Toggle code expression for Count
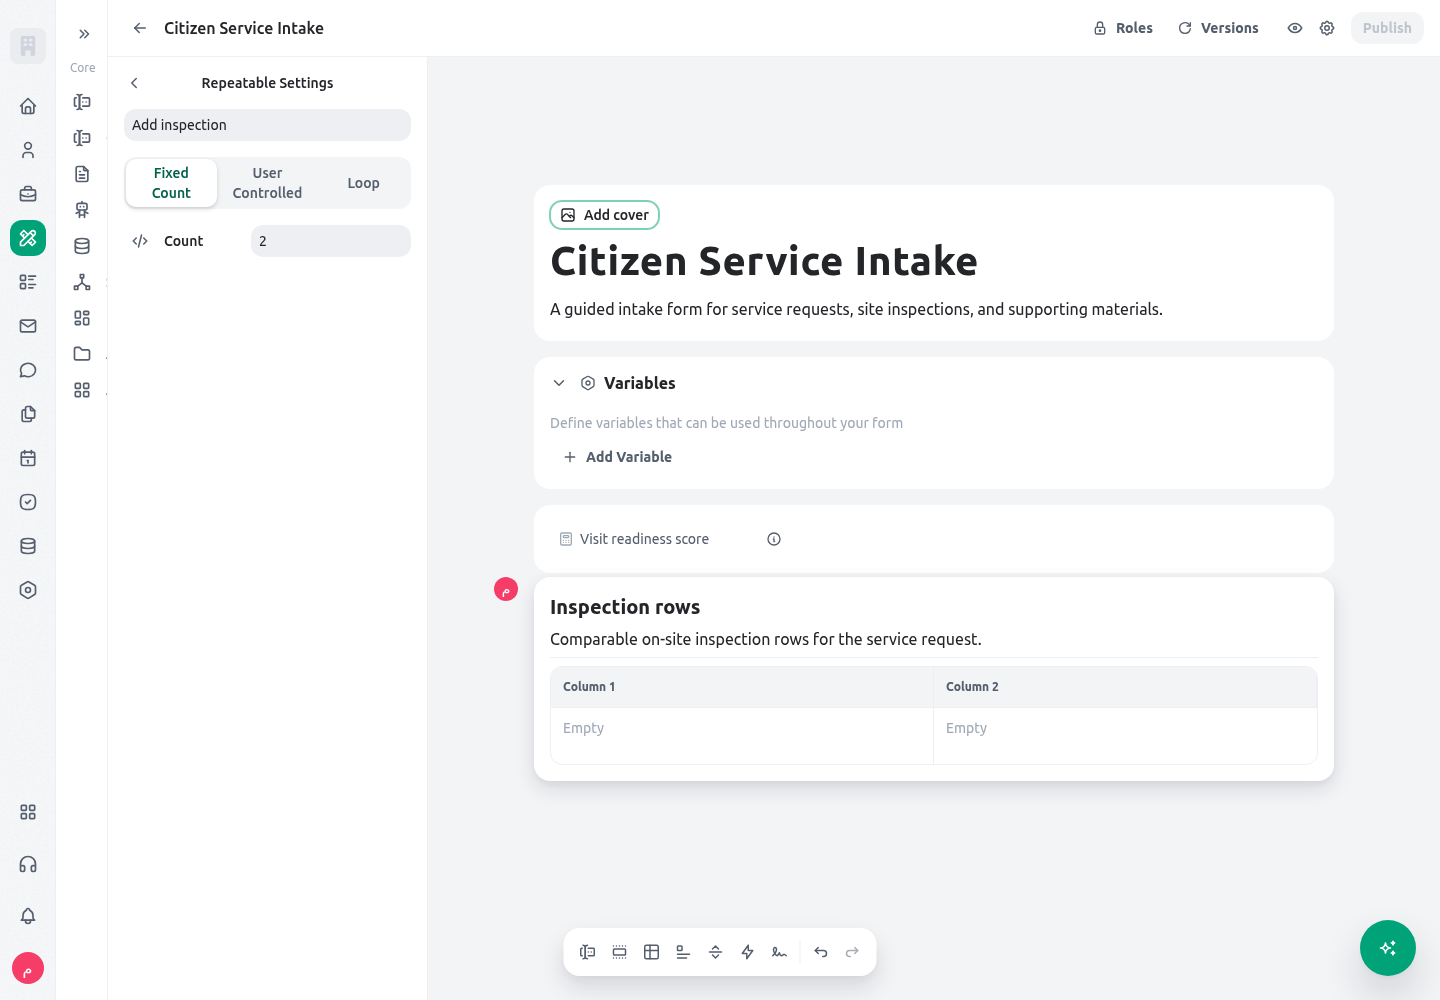1440x1000 pixels. point(140,241)
